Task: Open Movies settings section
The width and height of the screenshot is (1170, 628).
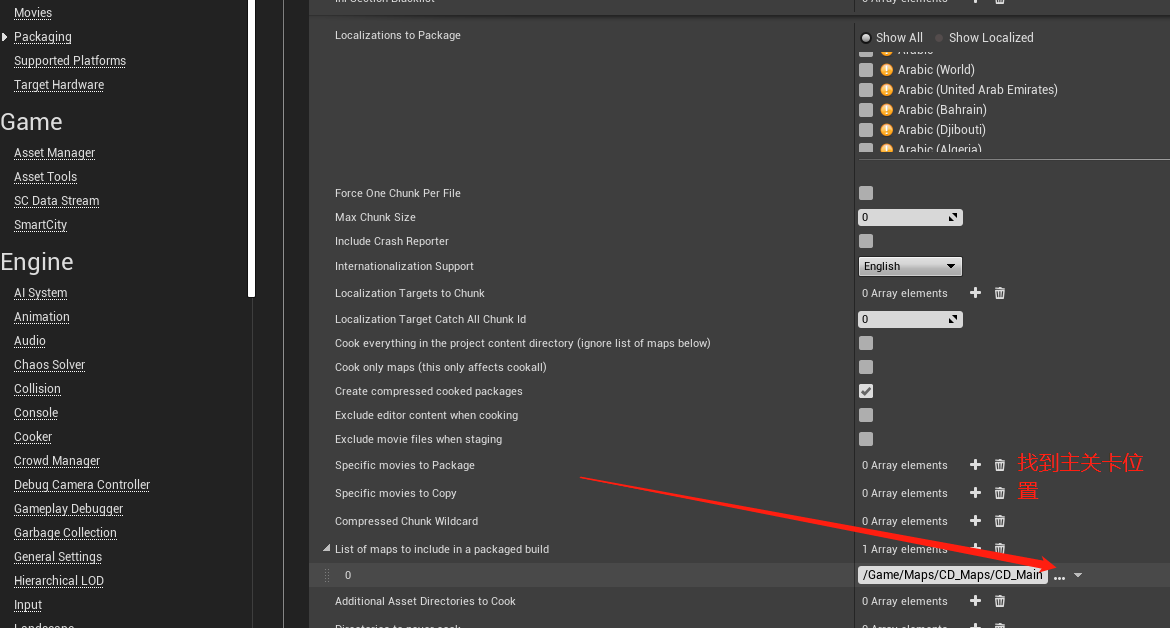Action: coord(33,13)
